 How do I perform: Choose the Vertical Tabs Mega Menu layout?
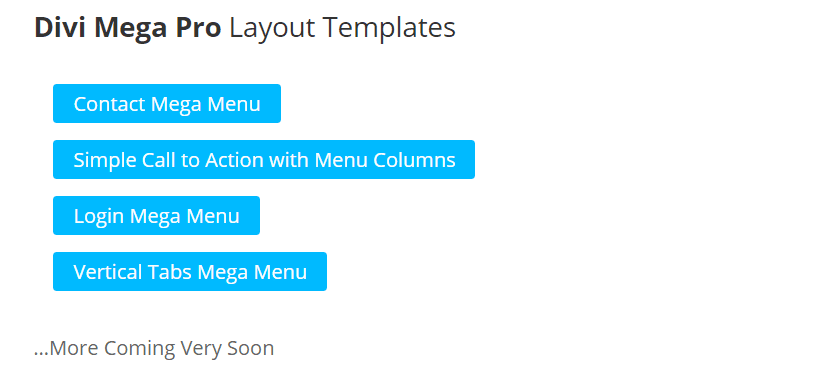point(190,272)
